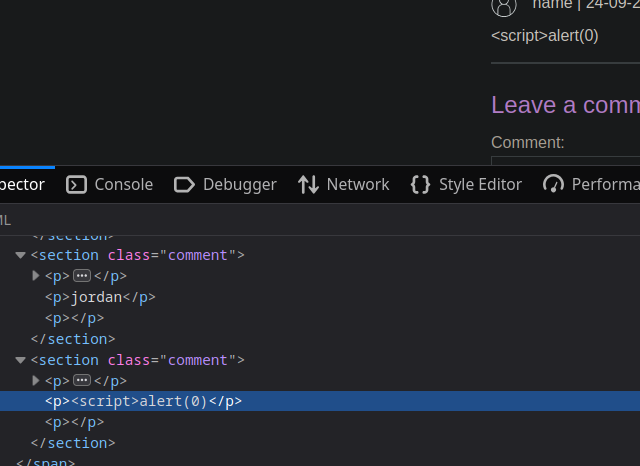This screenshot has height=466, width=640.
Task: Click the Console tab icon
Action: click(76, 184)
